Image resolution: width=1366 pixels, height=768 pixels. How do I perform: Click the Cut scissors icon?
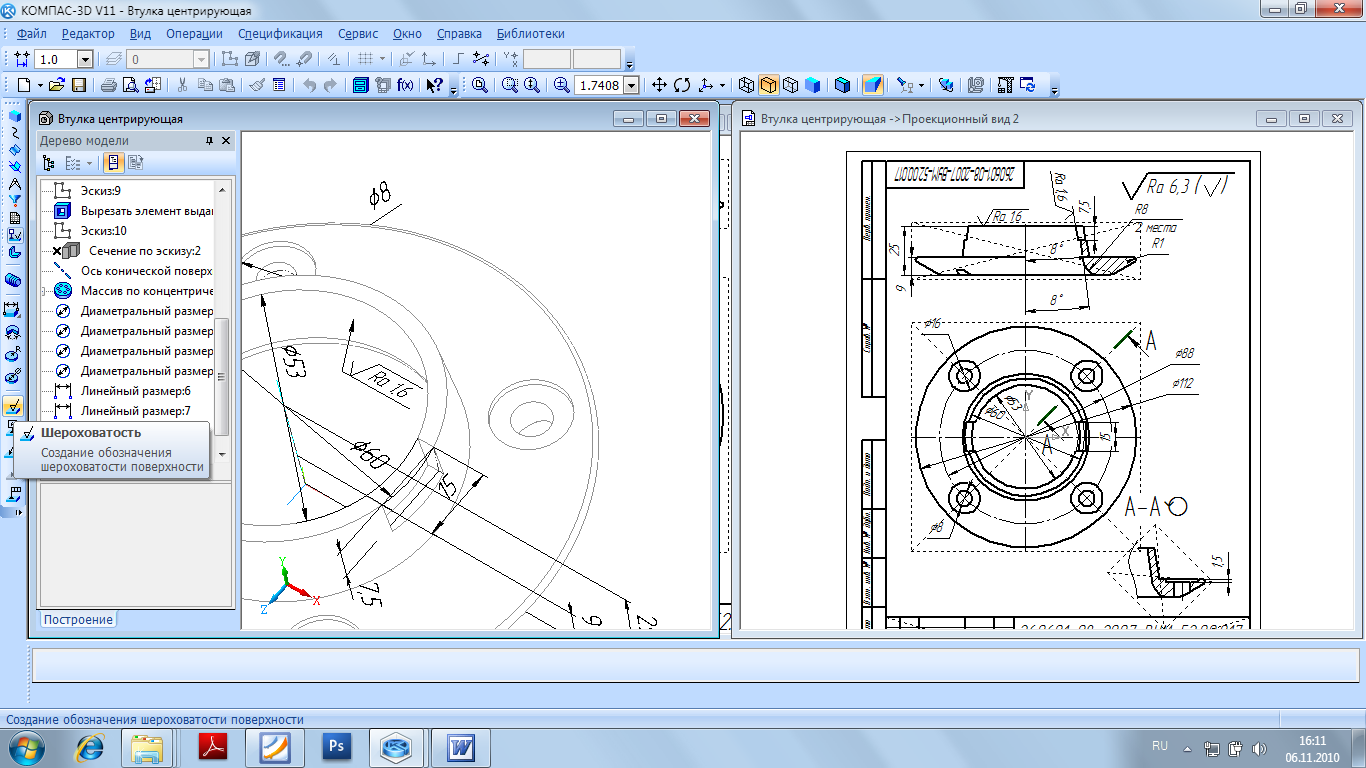tap(182, 85)
